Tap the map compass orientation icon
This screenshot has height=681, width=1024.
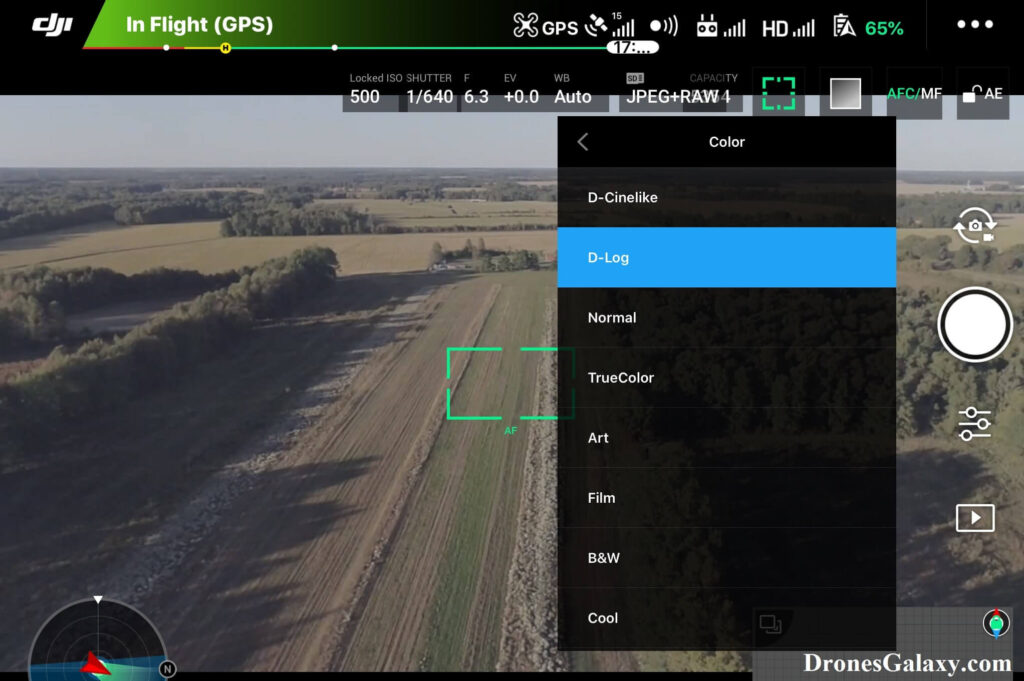click(x=996, y=624)
